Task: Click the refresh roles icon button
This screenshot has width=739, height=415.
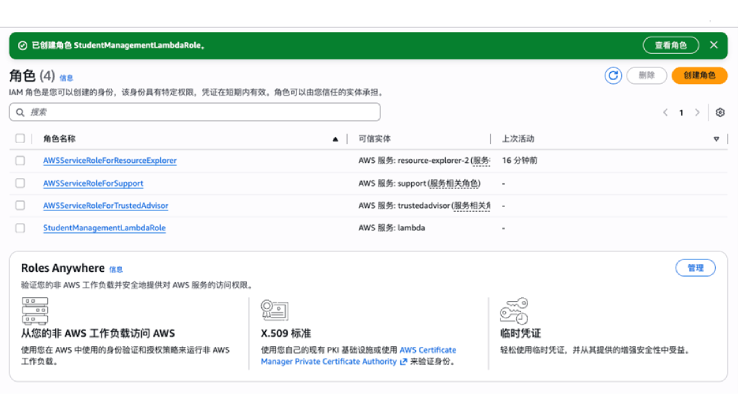Action: coord(613,76)
